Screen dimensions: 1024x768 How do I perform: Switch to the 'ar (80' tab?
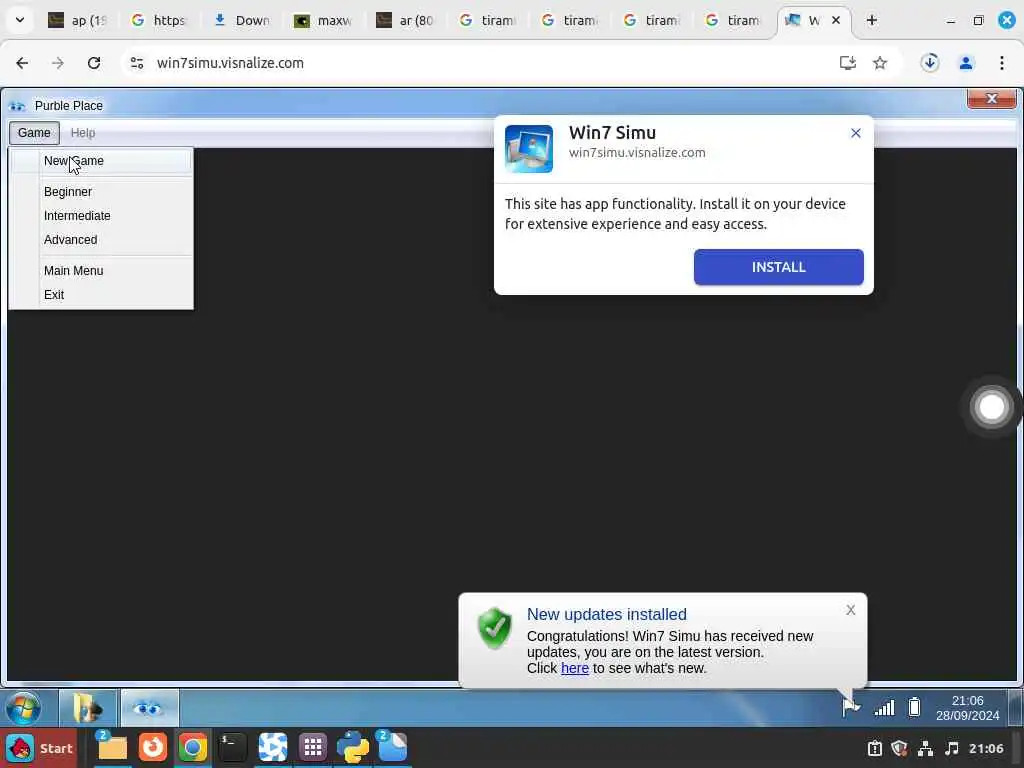(406, 20)
